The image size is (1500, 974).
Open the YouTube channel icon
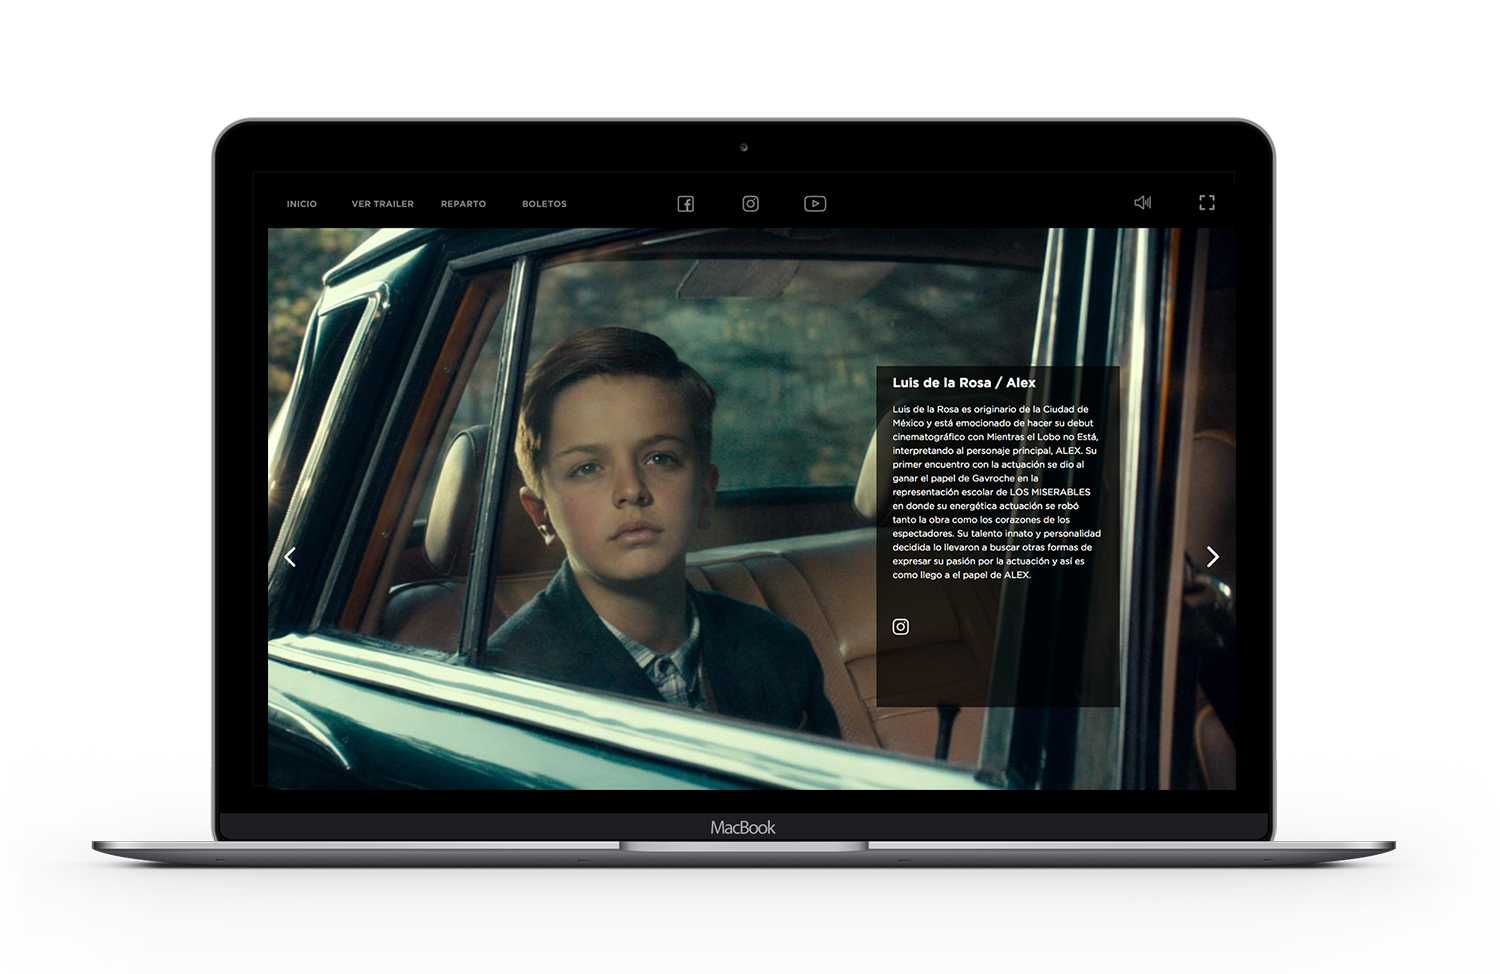click(x=815, y=204)
